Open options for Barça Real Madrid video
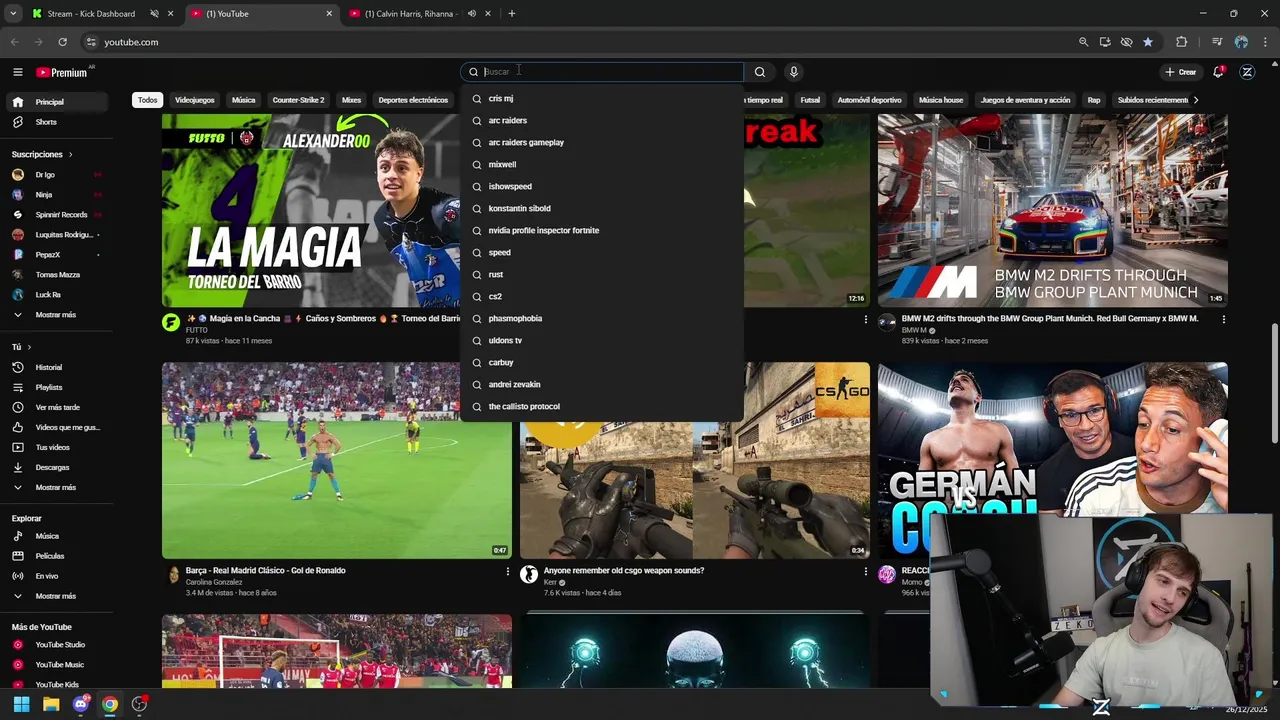Image resolution: width=1280 pixels, height=720 pixels. [x=507, y=571]
